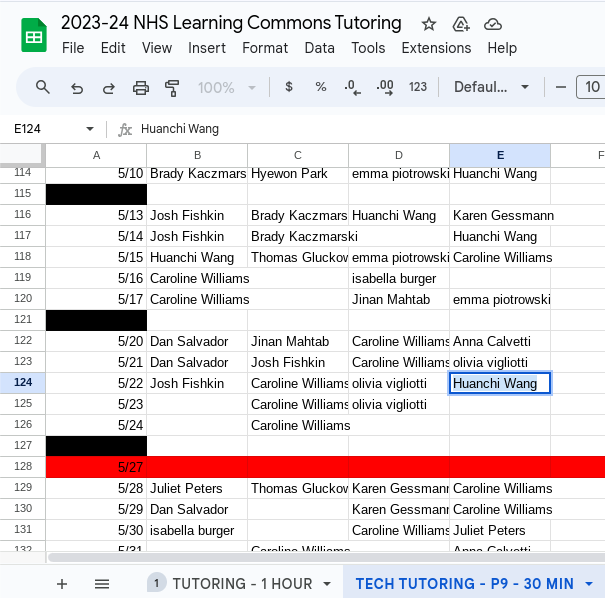
Task: Select date cell 5/23
Action: point(96,404)
